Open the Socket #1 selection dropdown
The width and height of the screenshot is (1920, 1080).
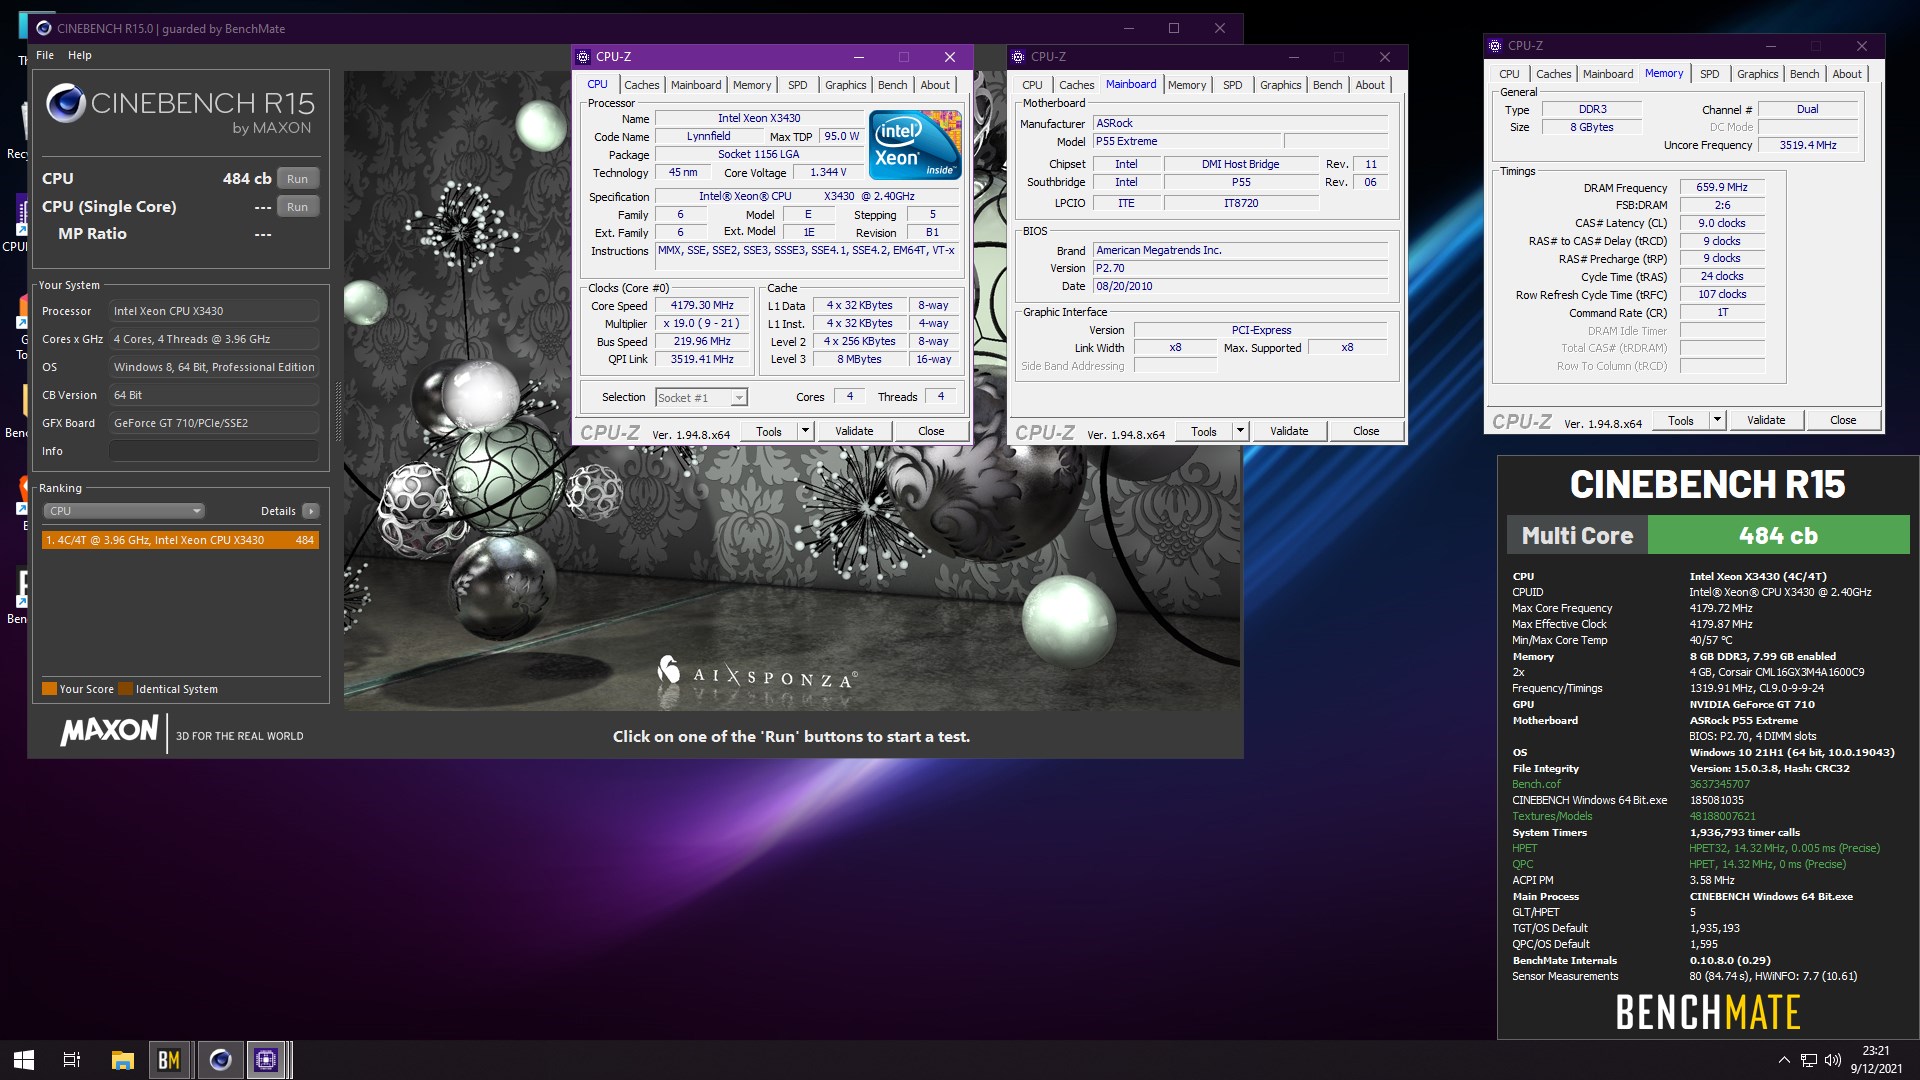click(702, 397)
